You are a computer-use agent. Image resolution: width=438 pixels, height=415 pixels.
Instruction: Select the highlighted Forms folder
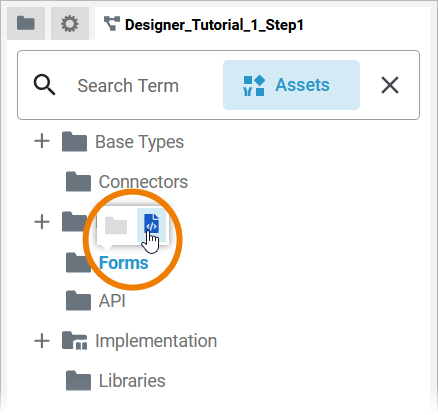(x=124, y=263)
